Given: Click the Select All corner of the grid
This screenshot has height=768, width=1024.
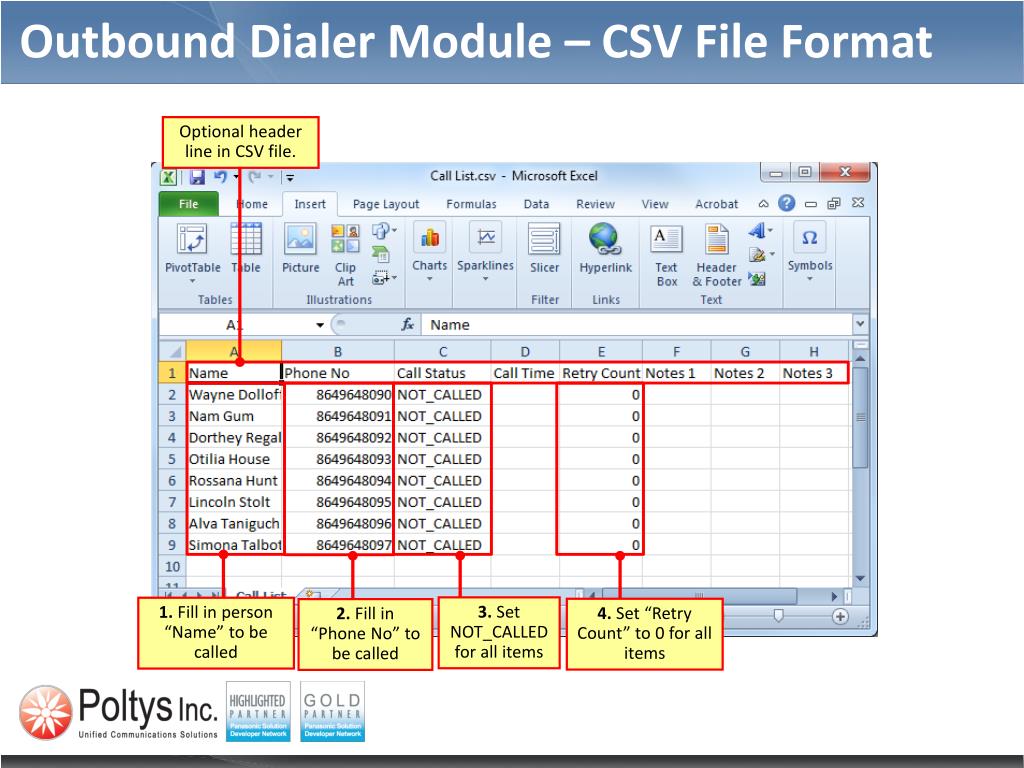Looking at the screenshot, I should (173, 351).
